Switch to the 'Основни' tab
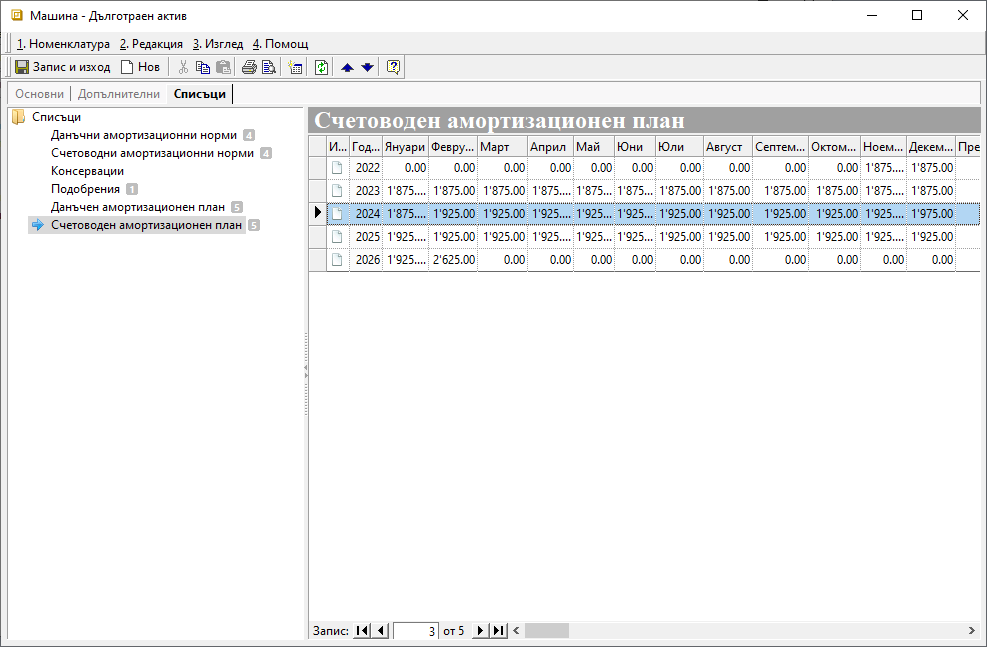Image resolution: width=987 pixels, height=647 pixels. 39,94
